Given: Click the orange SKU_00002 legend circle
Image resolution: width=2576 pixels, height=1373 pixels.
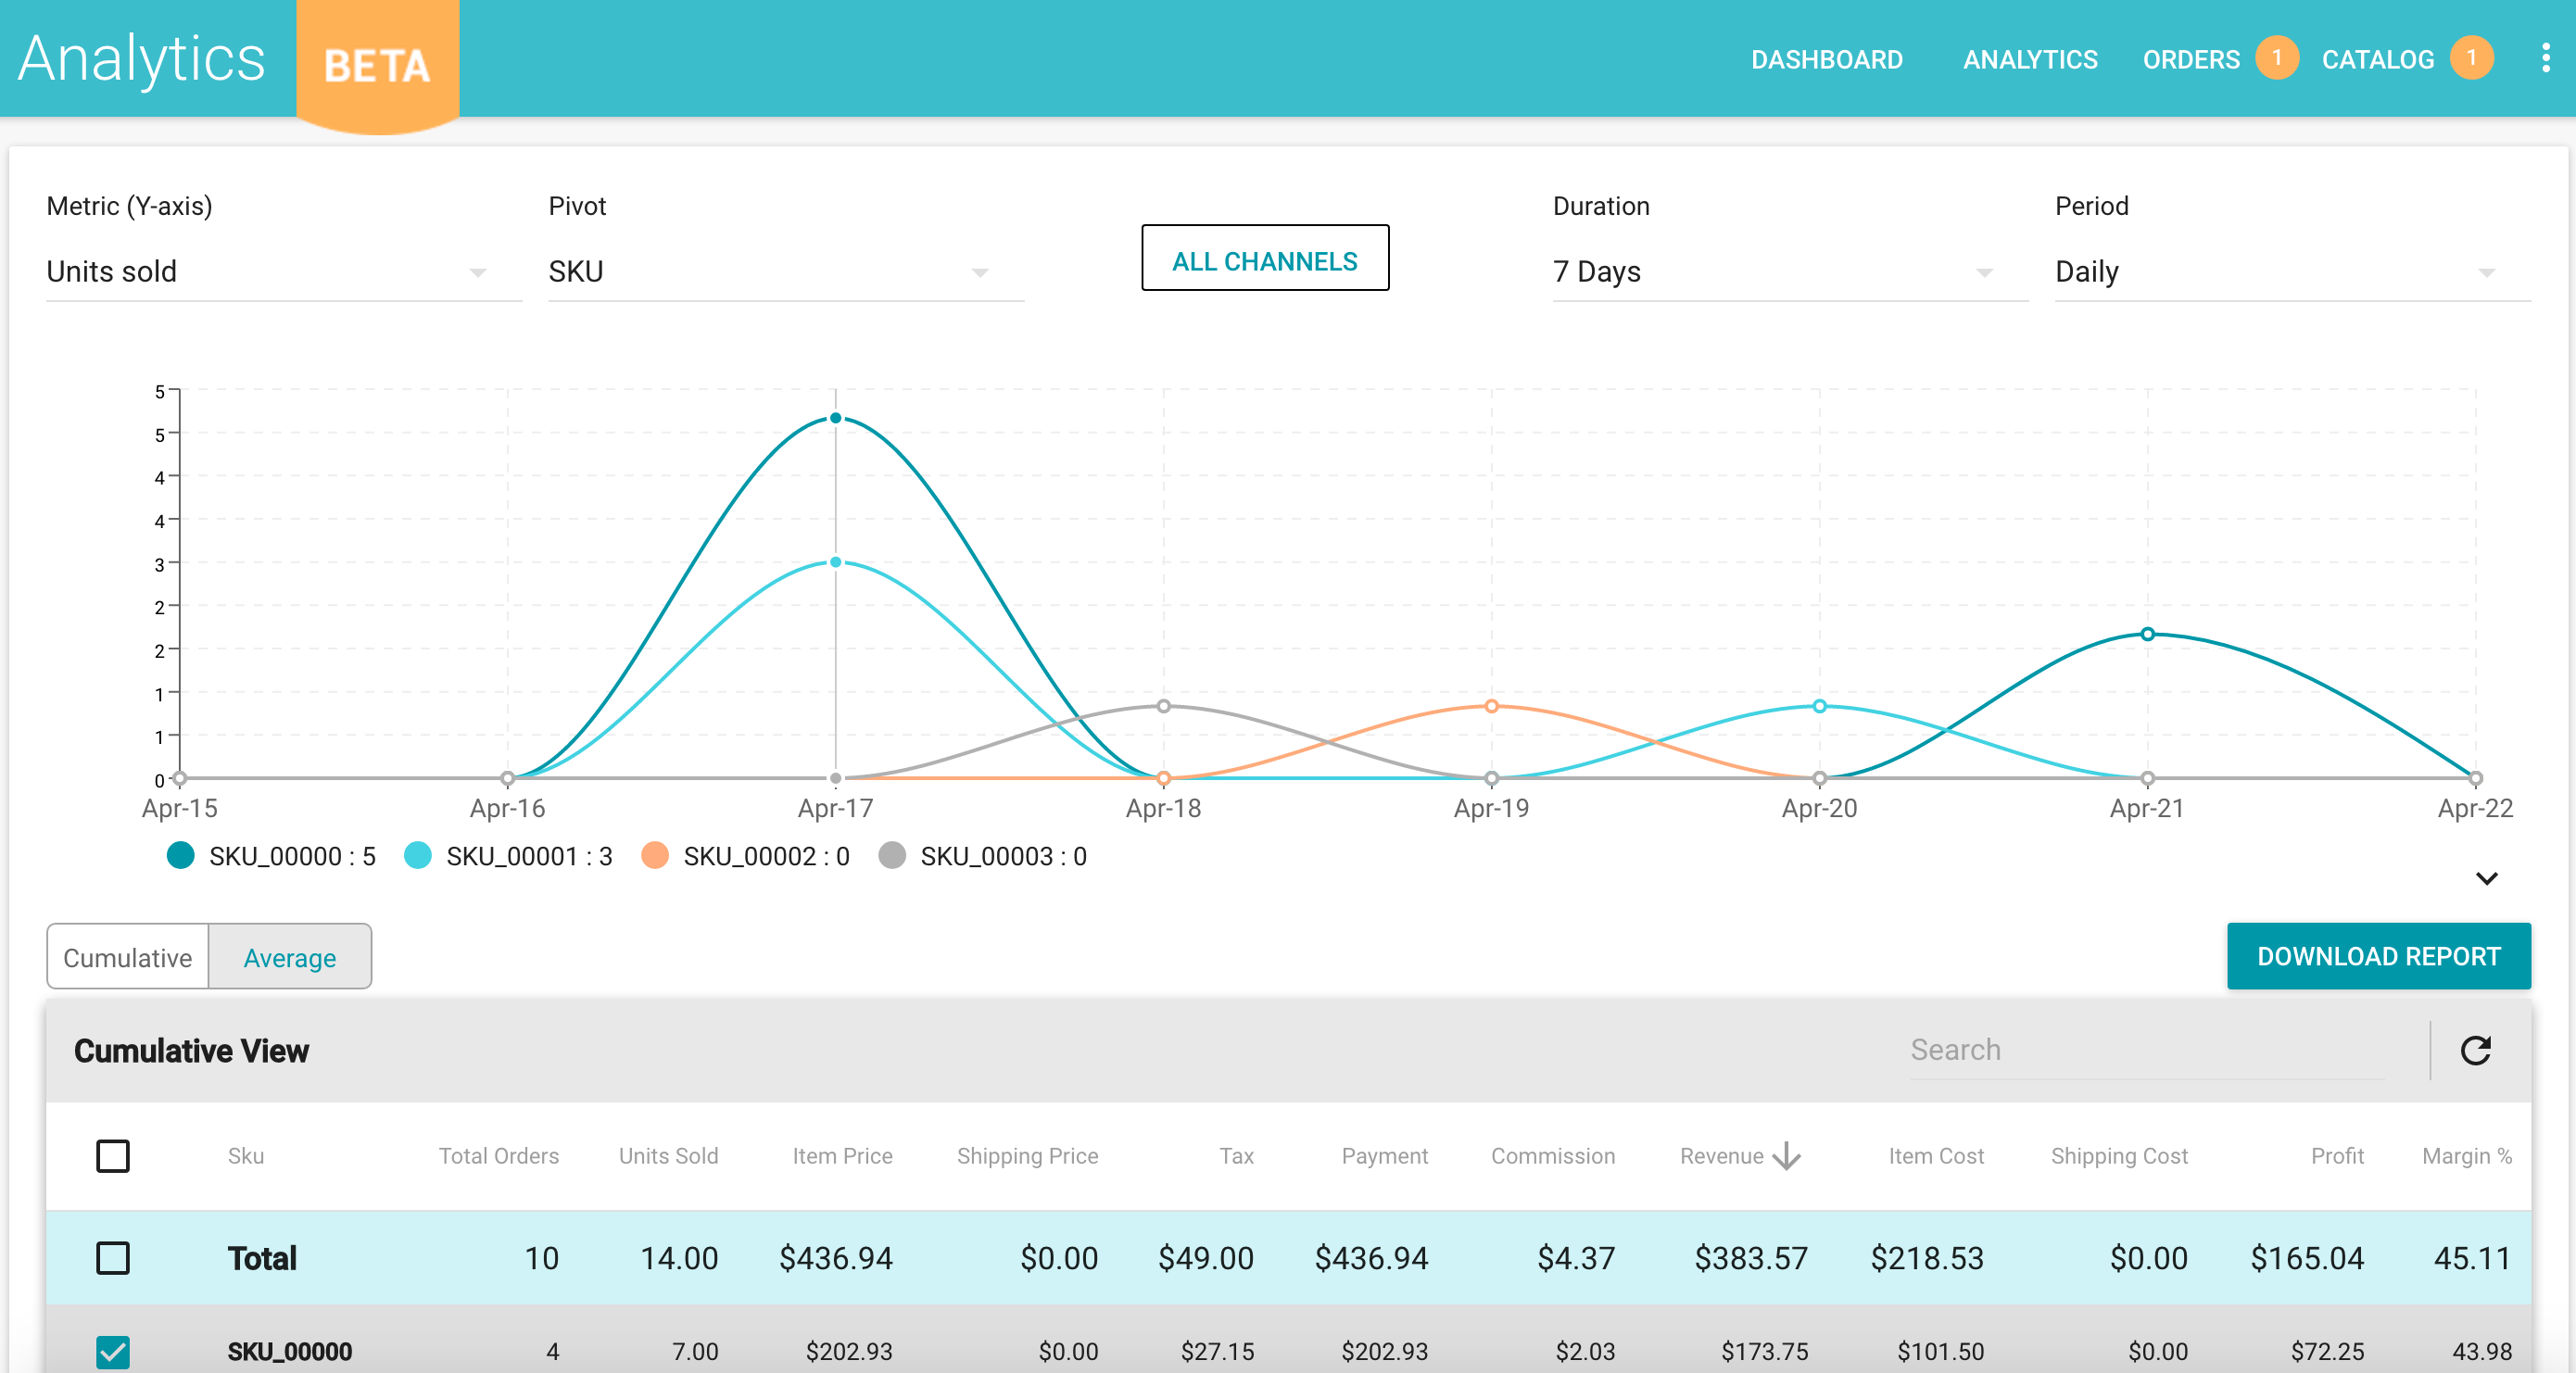Looking at the screenshot, I should coord(655,856).
